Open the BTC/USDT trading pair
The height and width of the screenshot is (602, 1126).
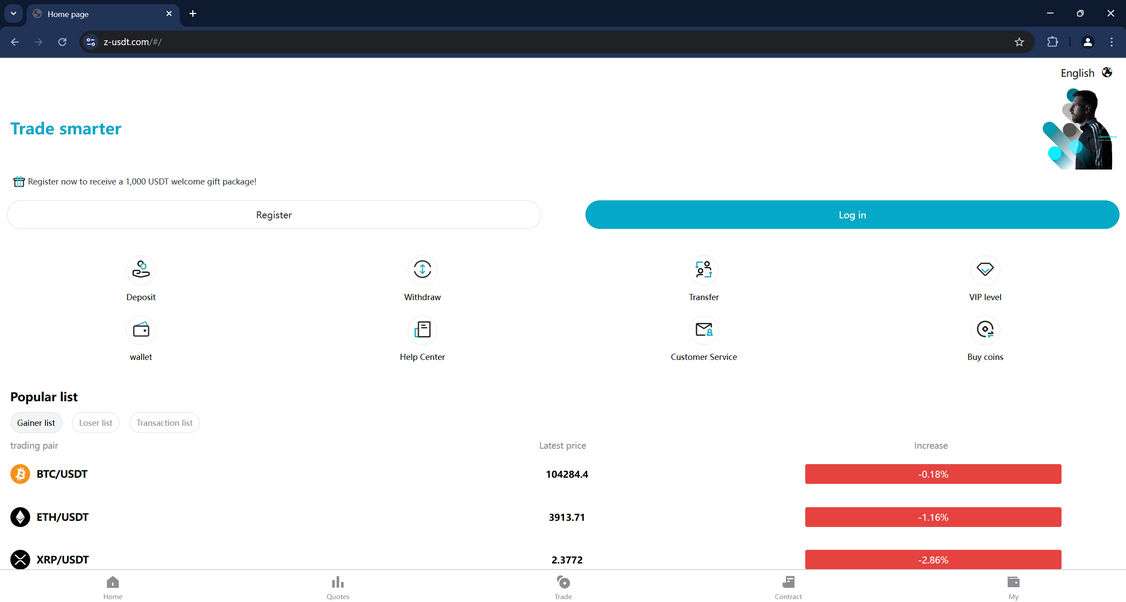(62, 473)
